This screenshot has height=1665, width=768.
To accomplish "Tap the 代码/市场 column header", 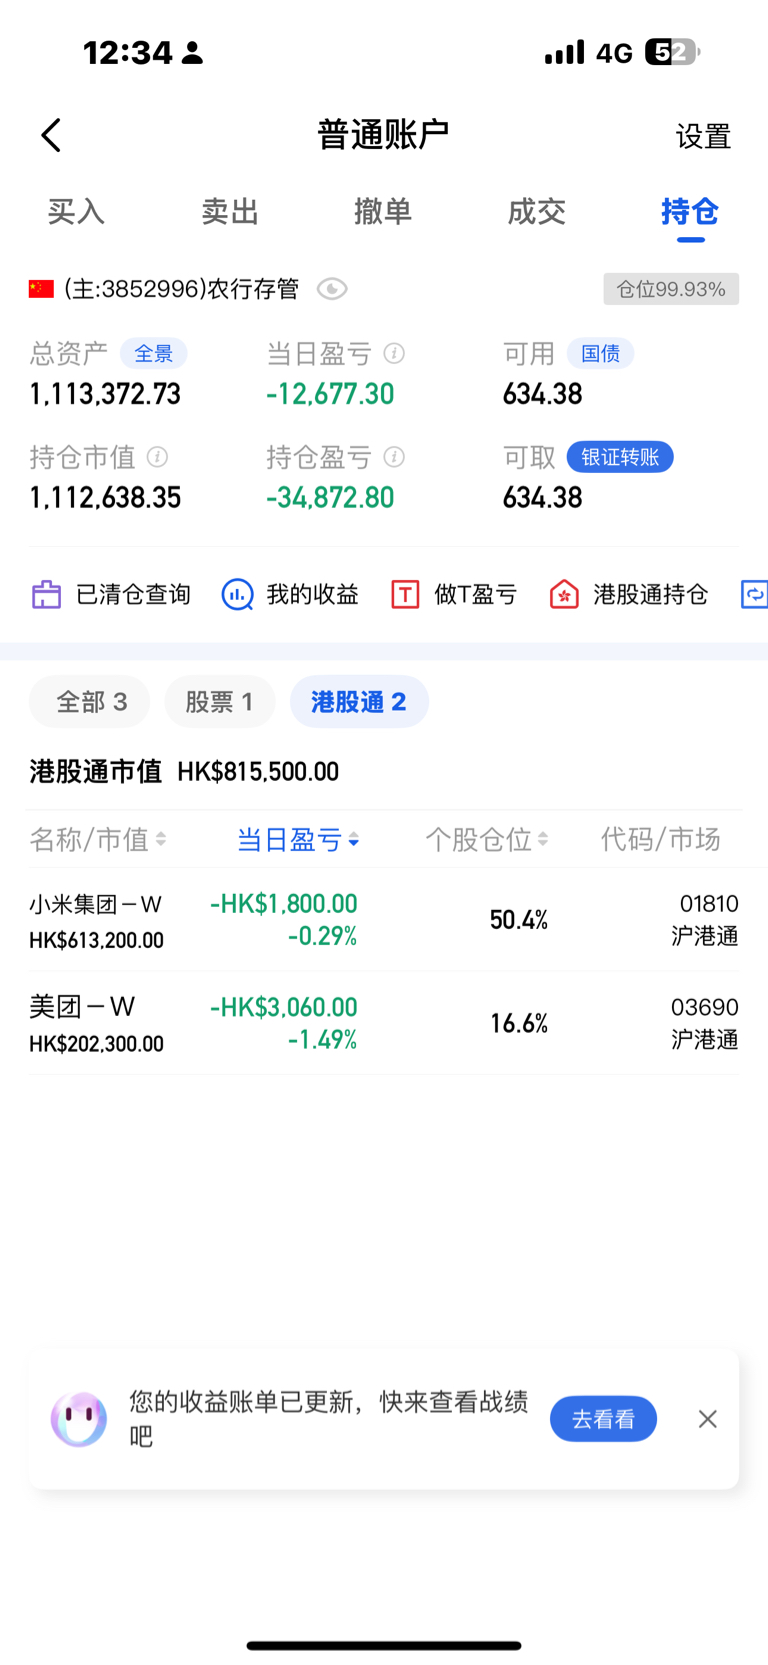I will pos(660,839).
